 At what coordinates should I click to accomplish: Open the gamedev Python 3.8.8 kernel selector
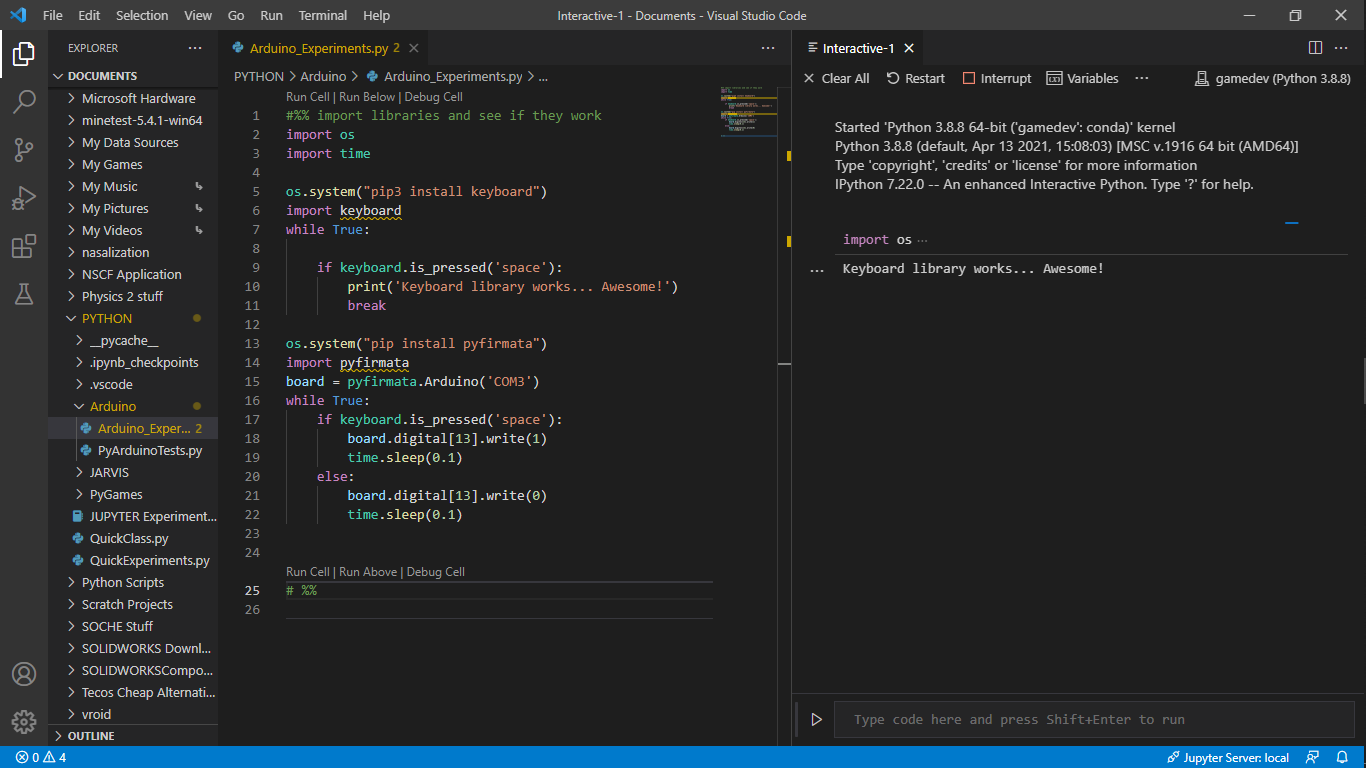[x=1272, y=78]
